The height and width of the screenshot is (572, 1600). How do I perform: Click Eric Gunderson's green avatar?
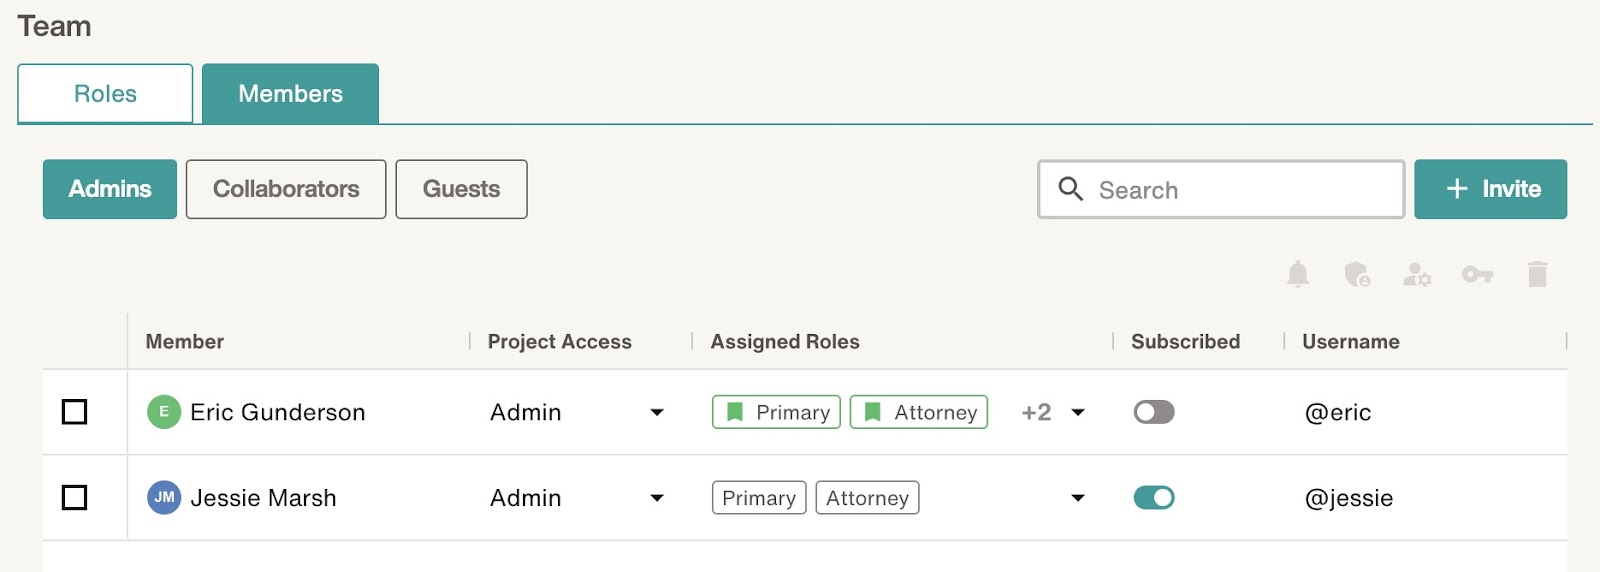point(164,412)
